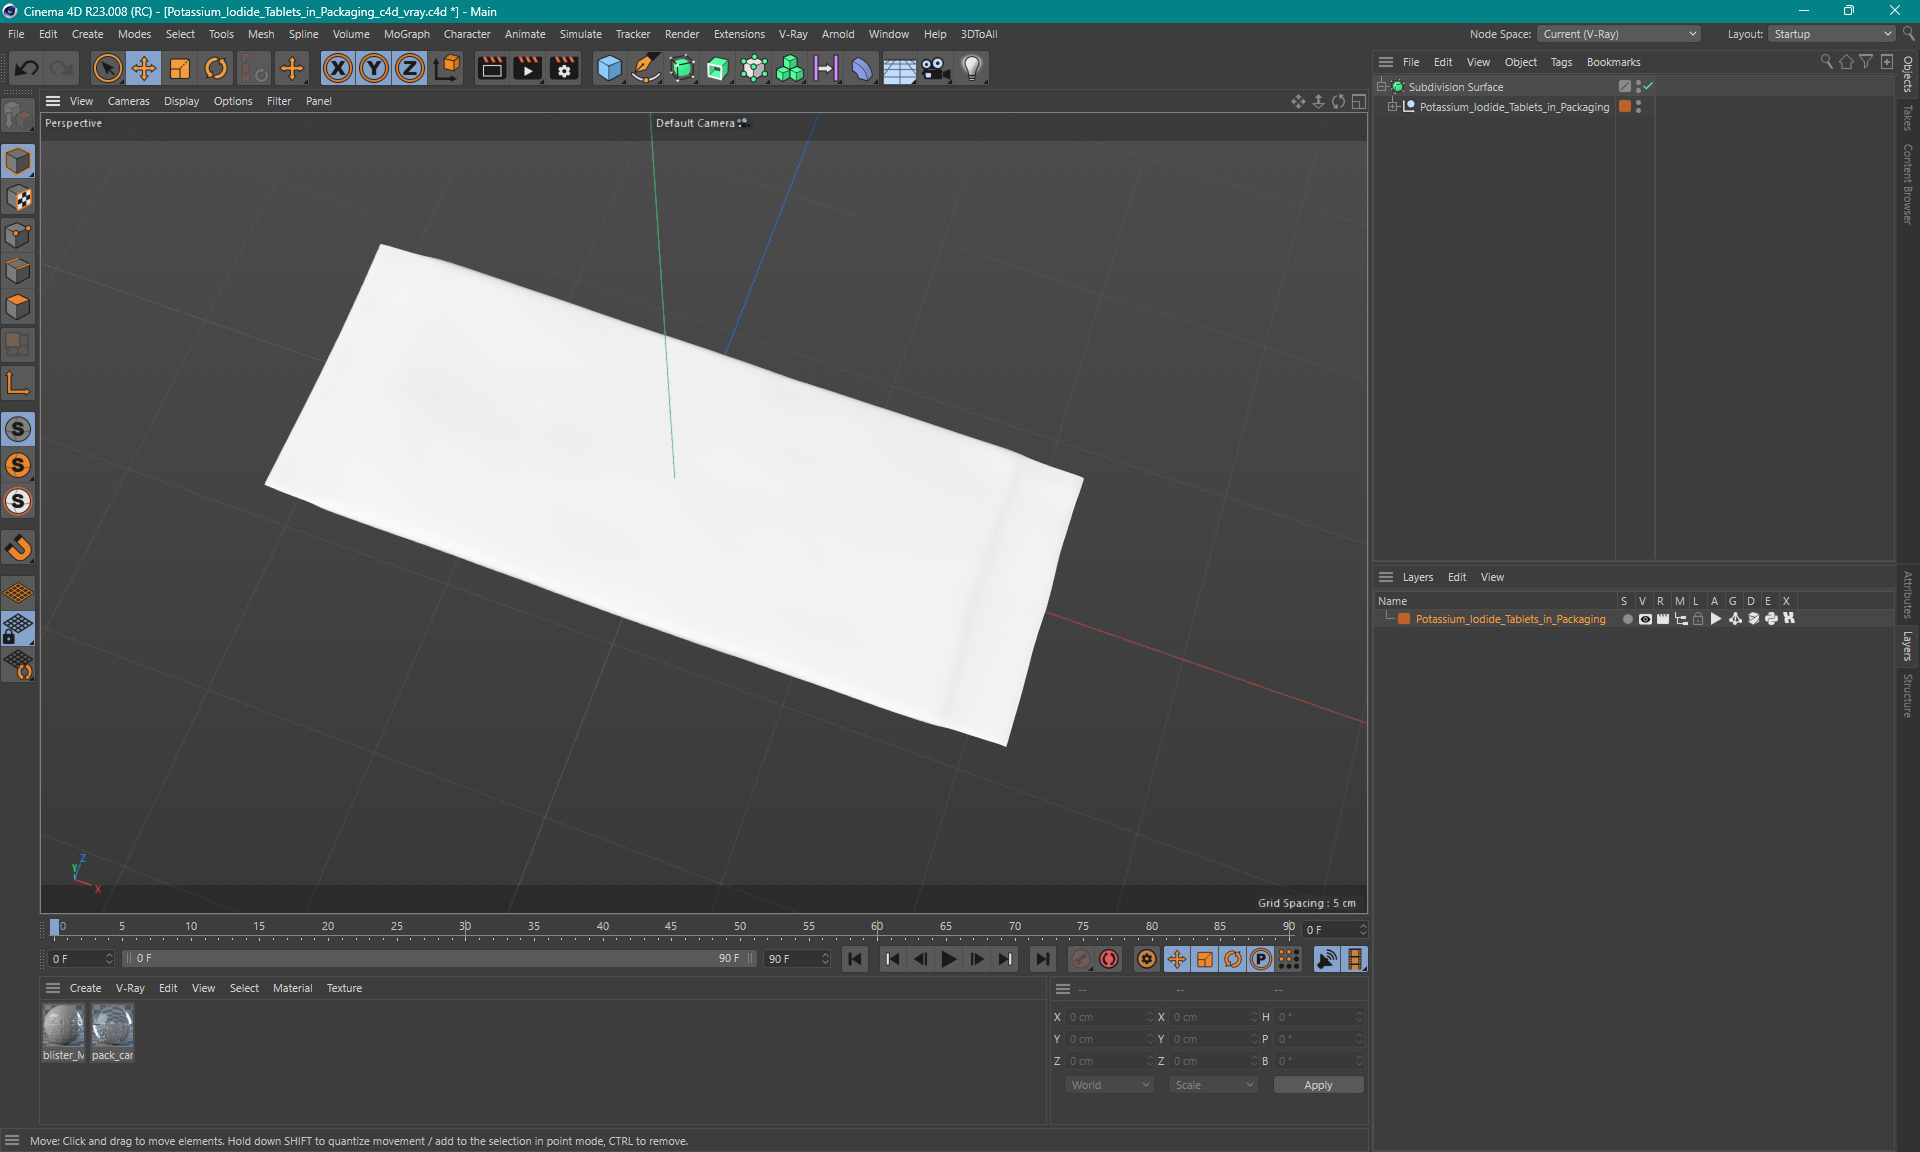Click the Subdivision Surface generator icon

[x=682, y=68]
